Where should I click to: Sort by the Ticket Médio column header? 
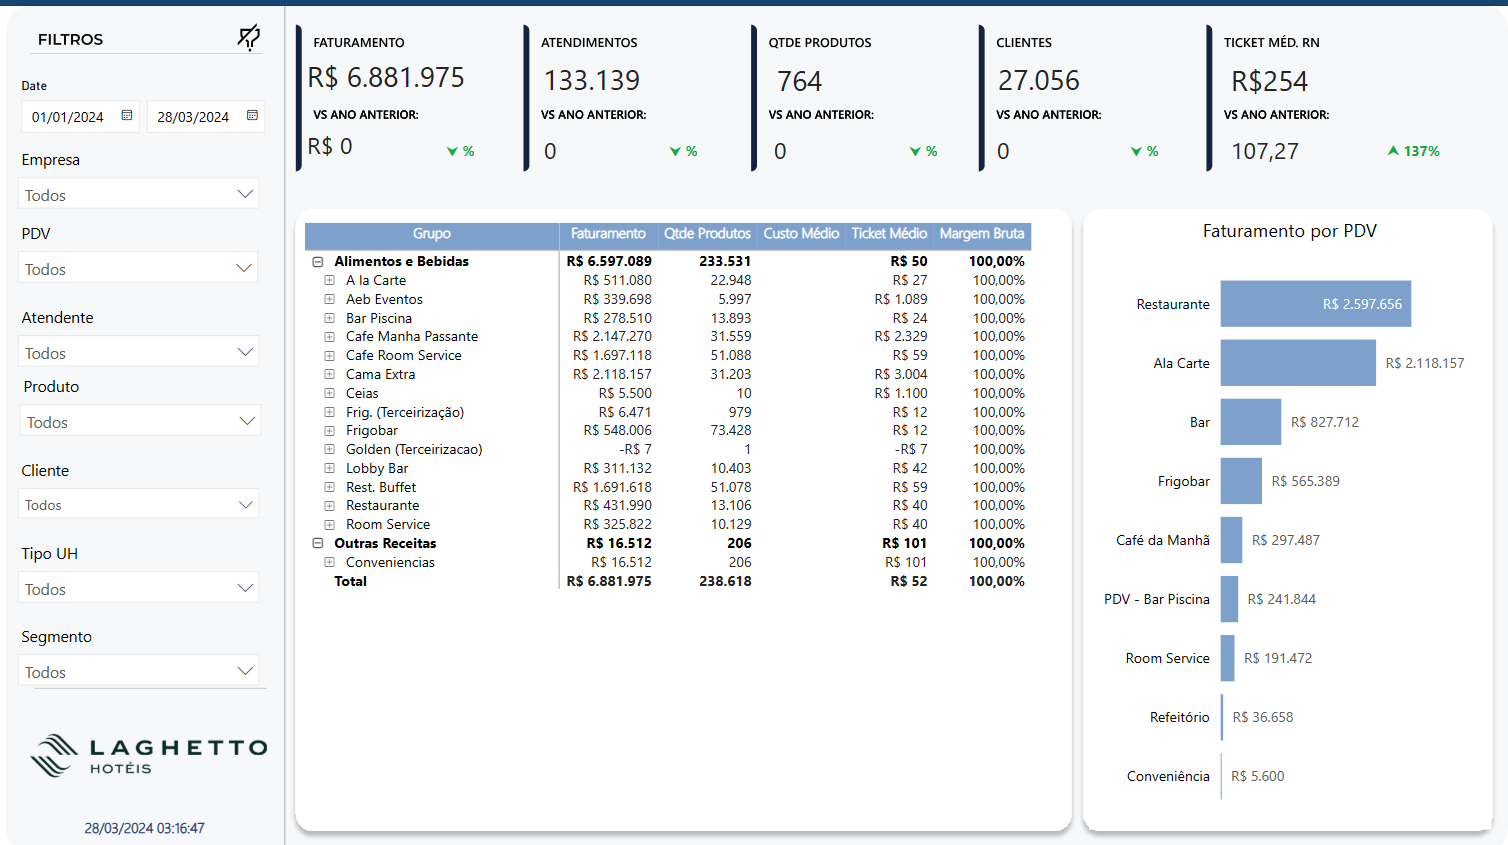point(889,234)
